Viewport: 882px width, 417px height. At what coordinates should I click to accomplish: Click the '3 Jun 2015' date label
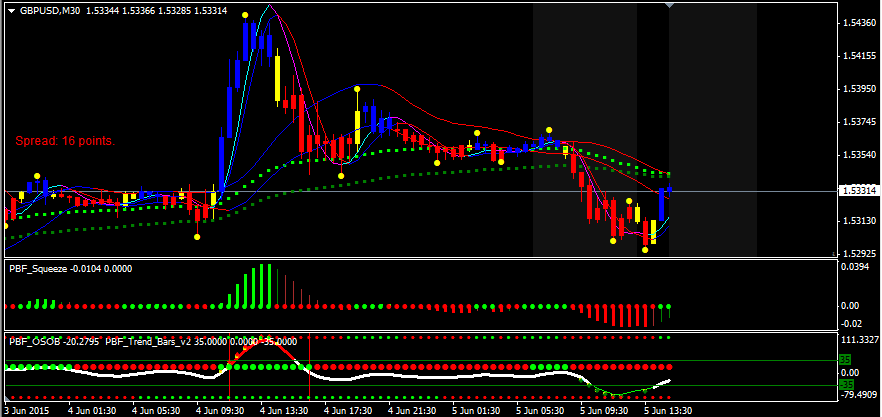pos(28,411)
